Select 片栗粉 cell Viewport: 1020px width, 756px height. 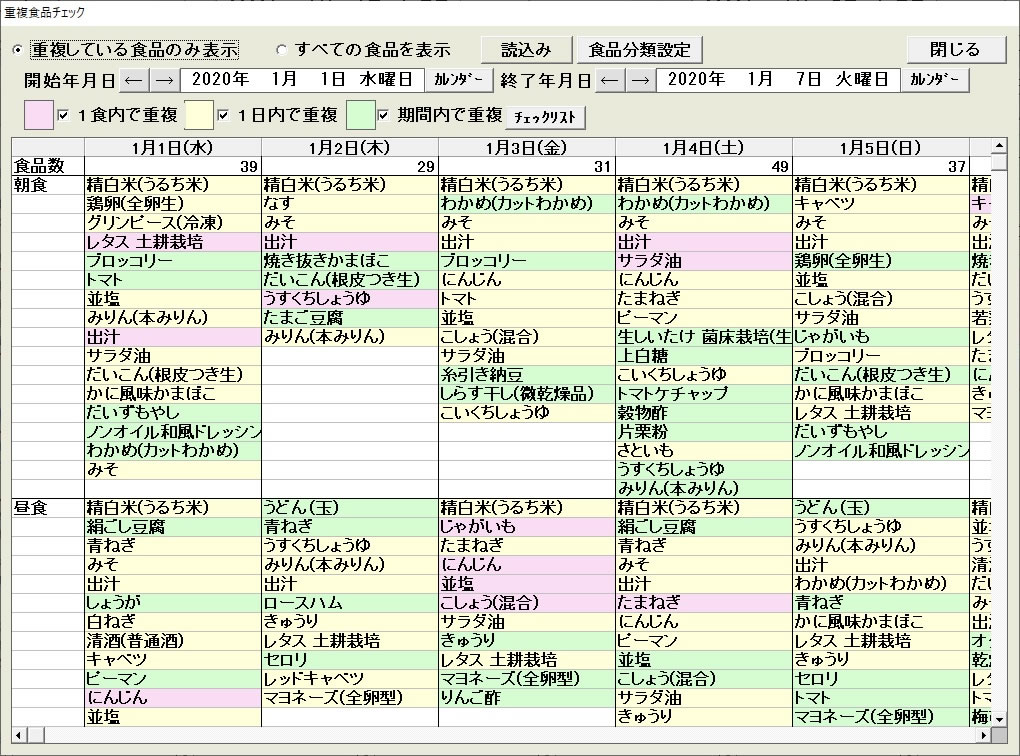[x=704, y=432]
